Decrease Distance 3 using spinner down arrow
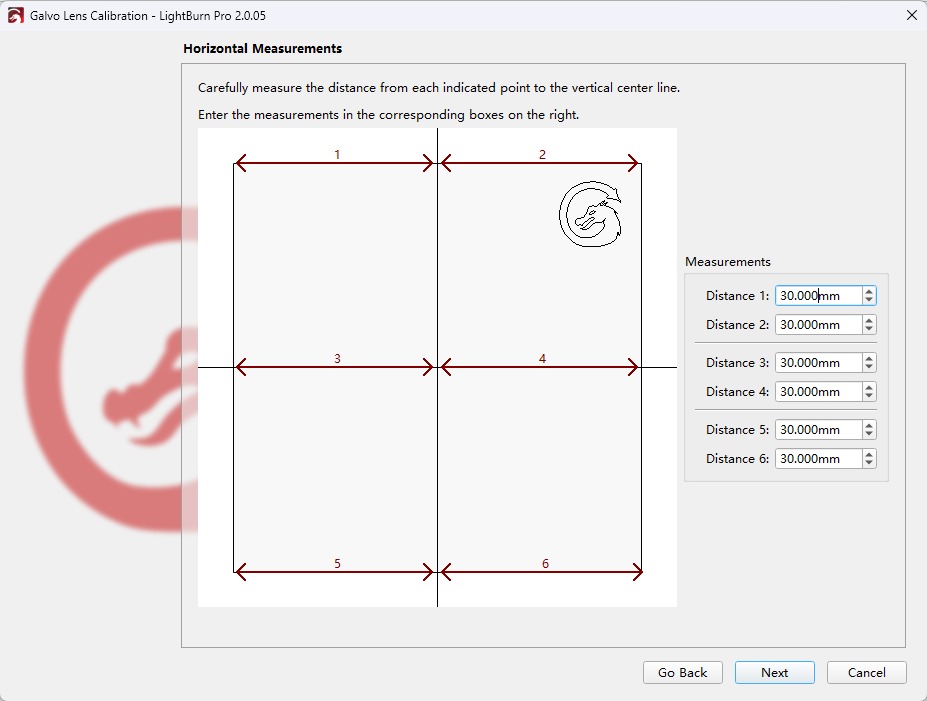Screen dimensions: 927x701 click(x=869, y=367)
